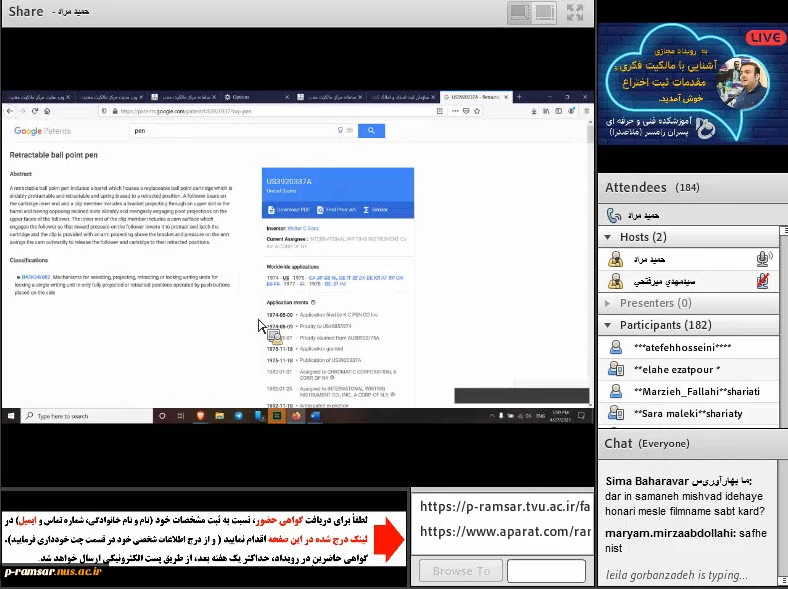Click the Task View icon in shared taskbar
788x589 pixels.
point(181,416)
